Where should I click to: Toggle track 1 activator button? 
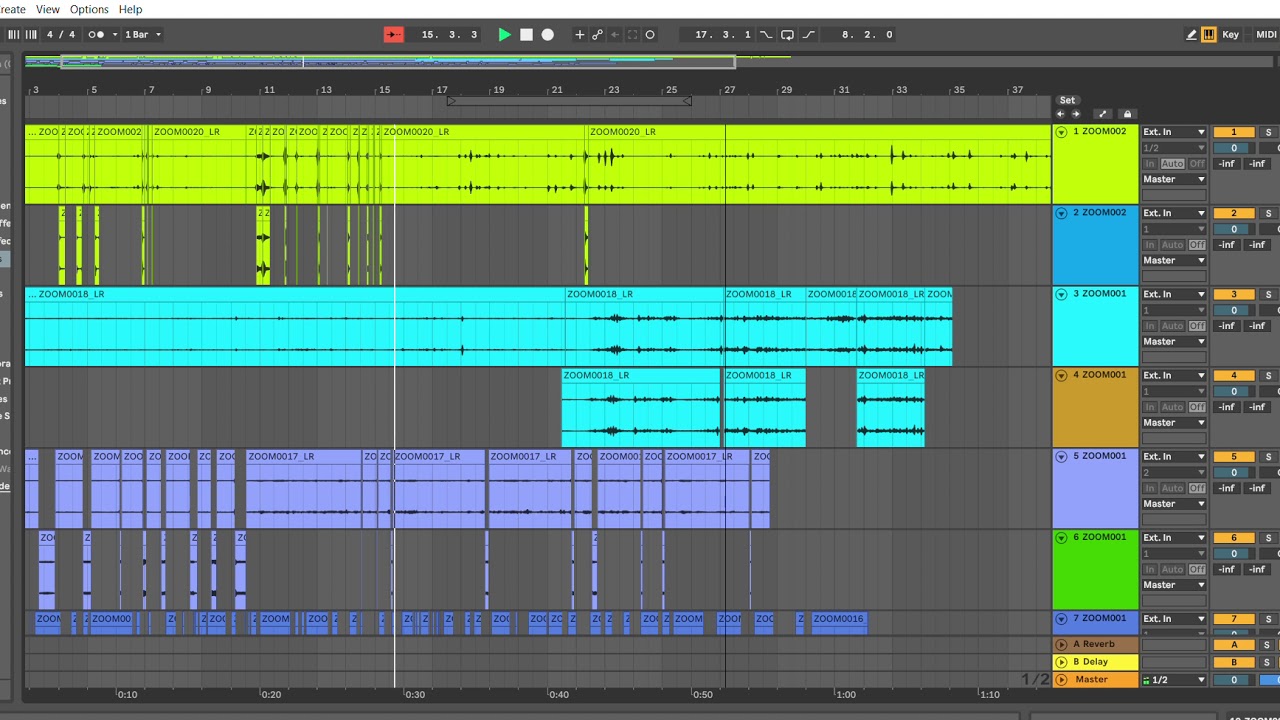(x=1233, y=132)
